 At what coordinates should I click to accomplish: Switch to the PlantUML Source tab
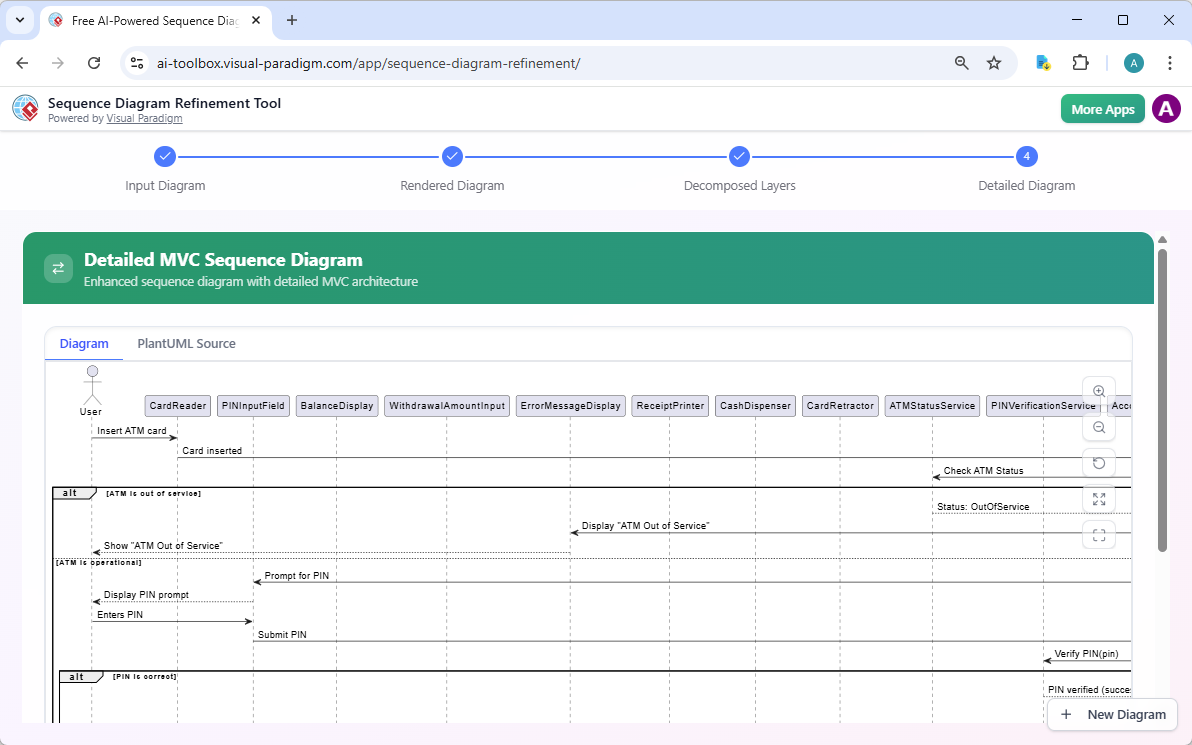pos(186,343)
